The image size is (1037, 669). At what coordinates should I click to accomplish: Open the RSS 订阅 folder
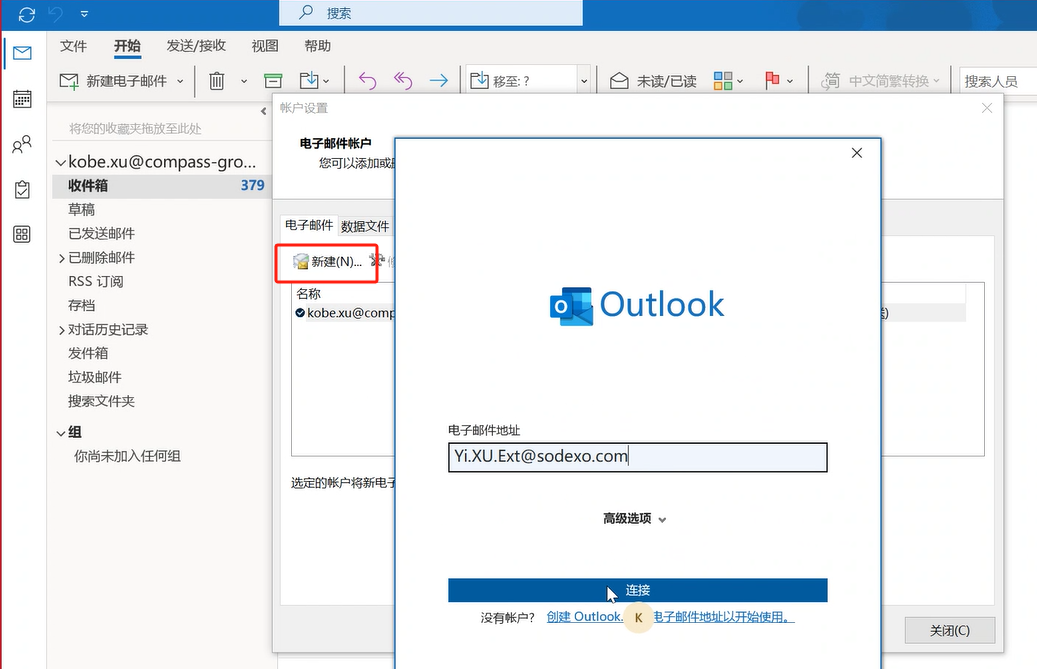95,281
